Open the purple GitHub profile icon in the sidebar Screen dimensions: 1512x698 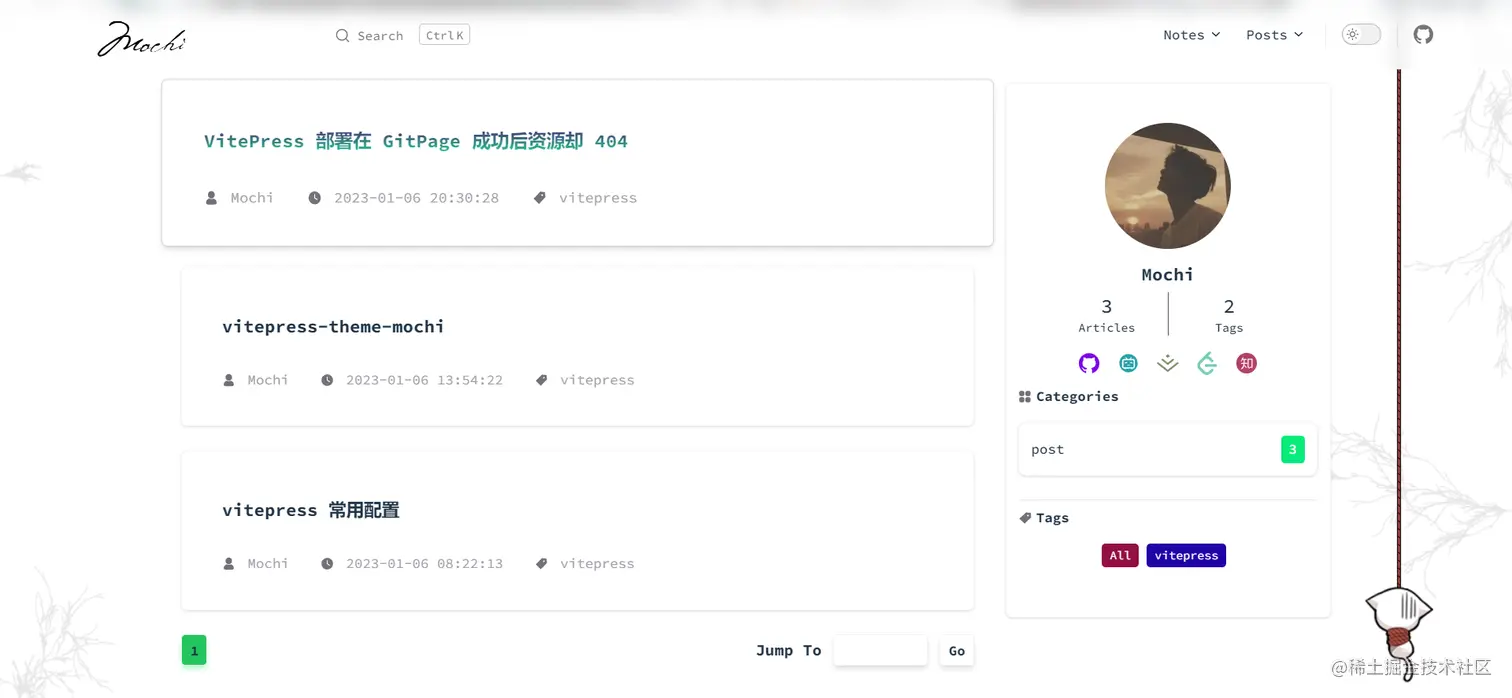click(x=1089, y=363)
